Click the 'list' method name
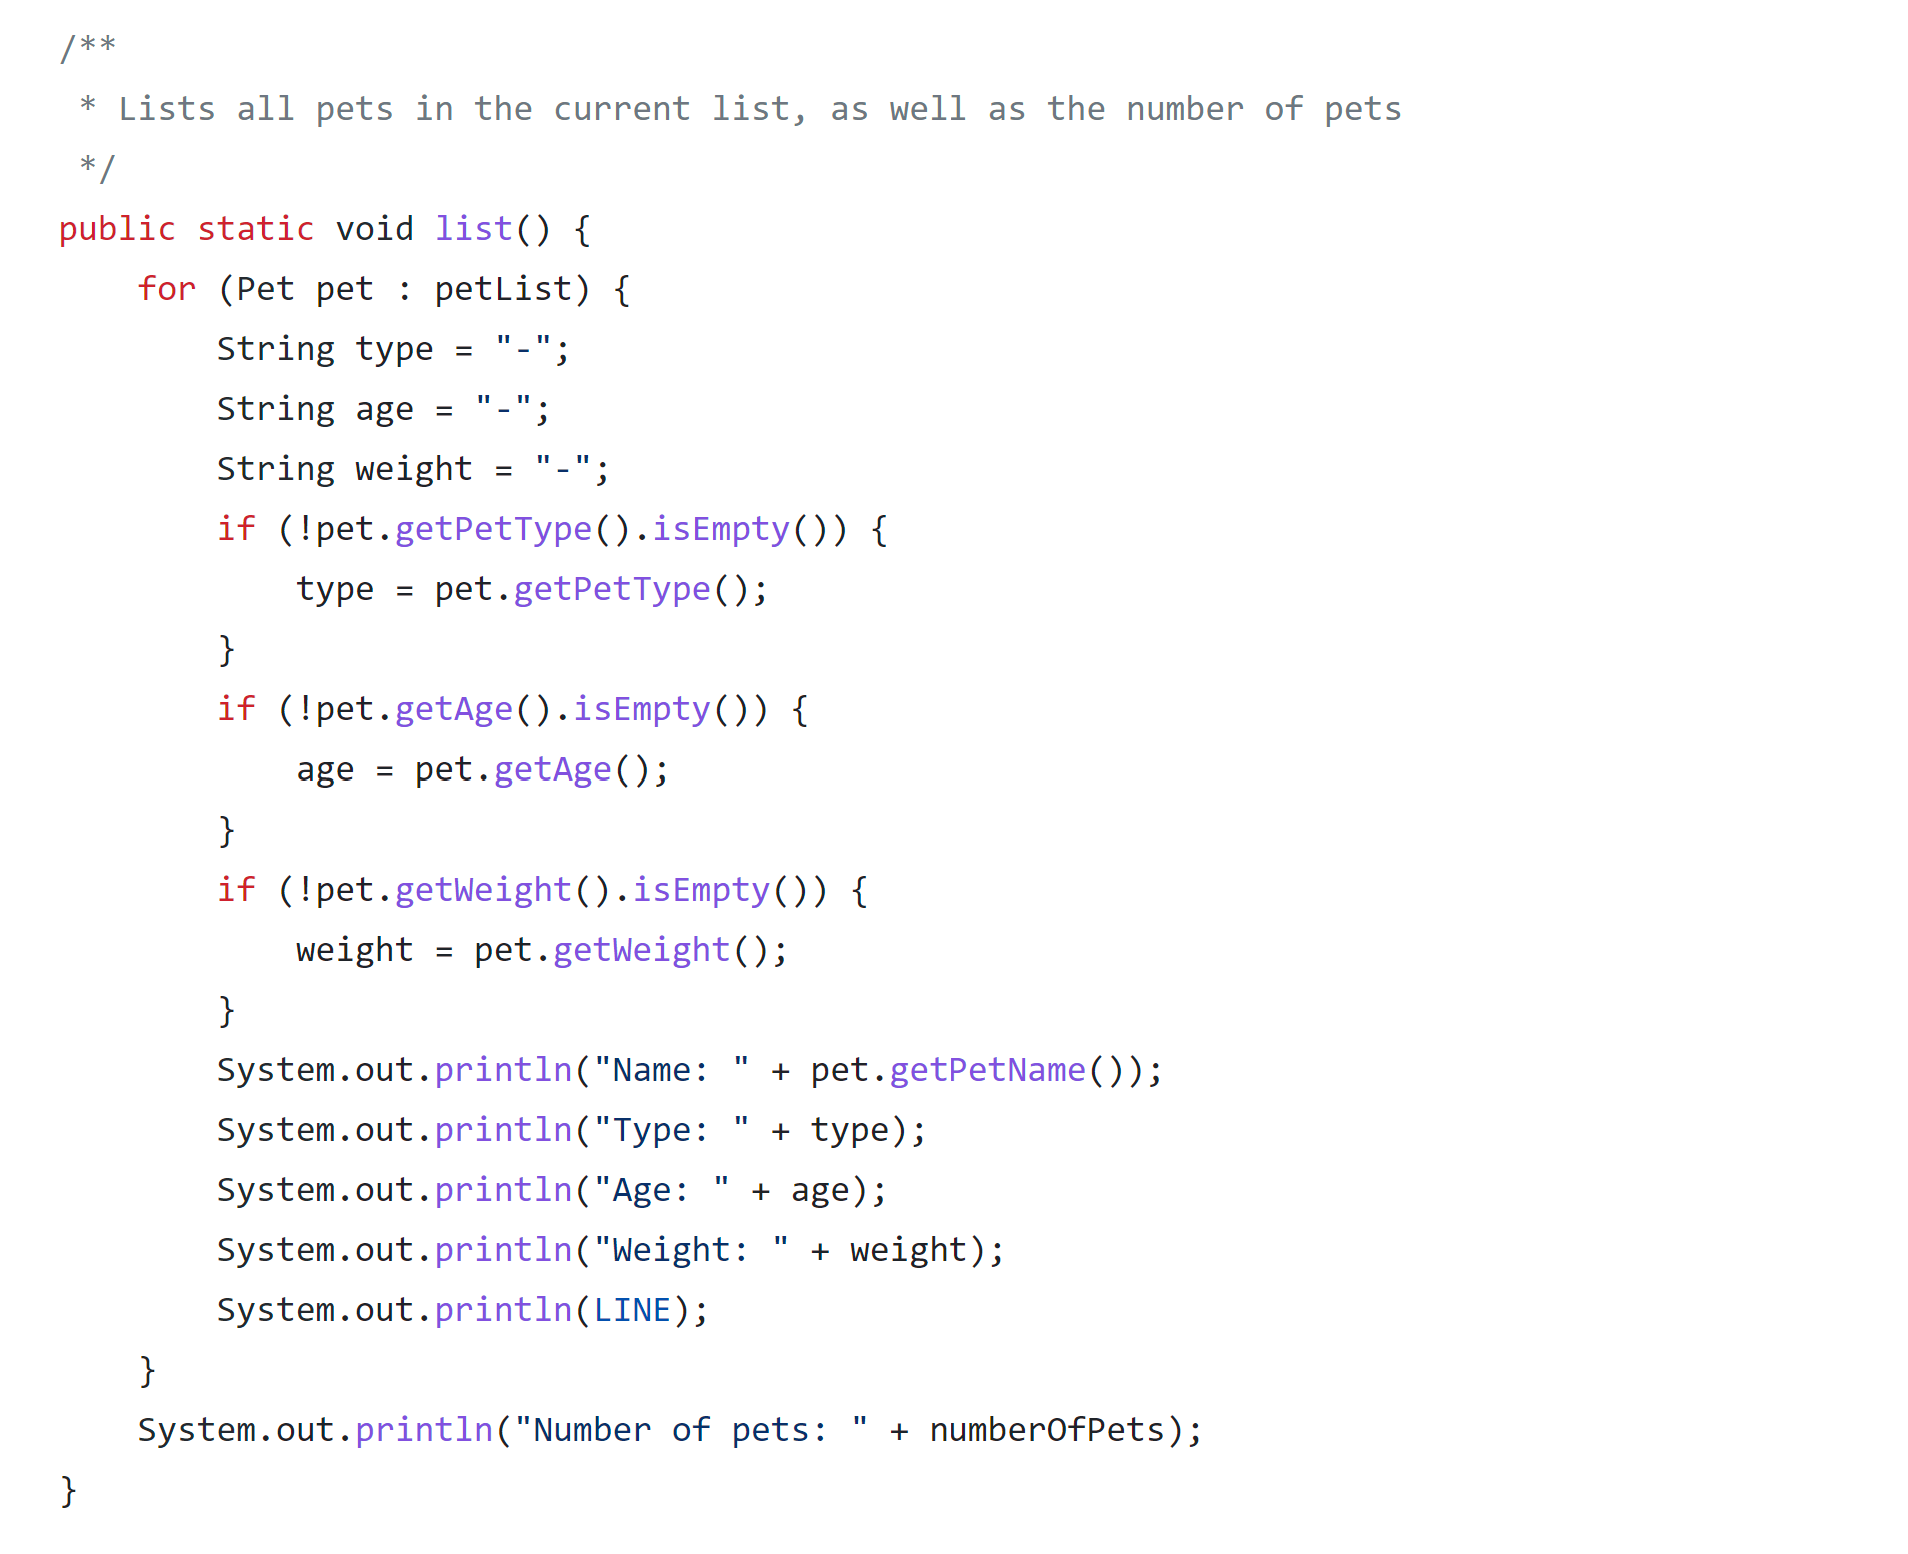Screen dimensions: 1908x1554 pos(473,229)
